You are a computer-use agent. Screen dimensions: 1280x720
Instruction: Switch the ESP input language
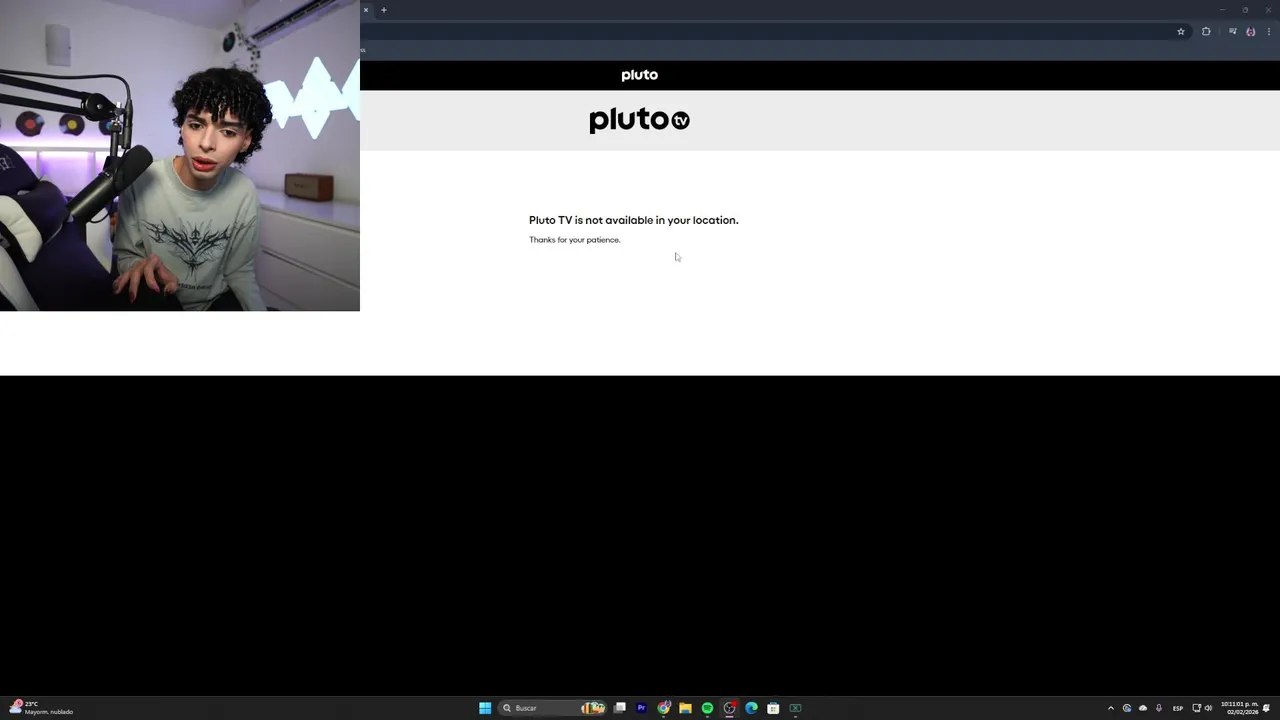(1178, 708)
